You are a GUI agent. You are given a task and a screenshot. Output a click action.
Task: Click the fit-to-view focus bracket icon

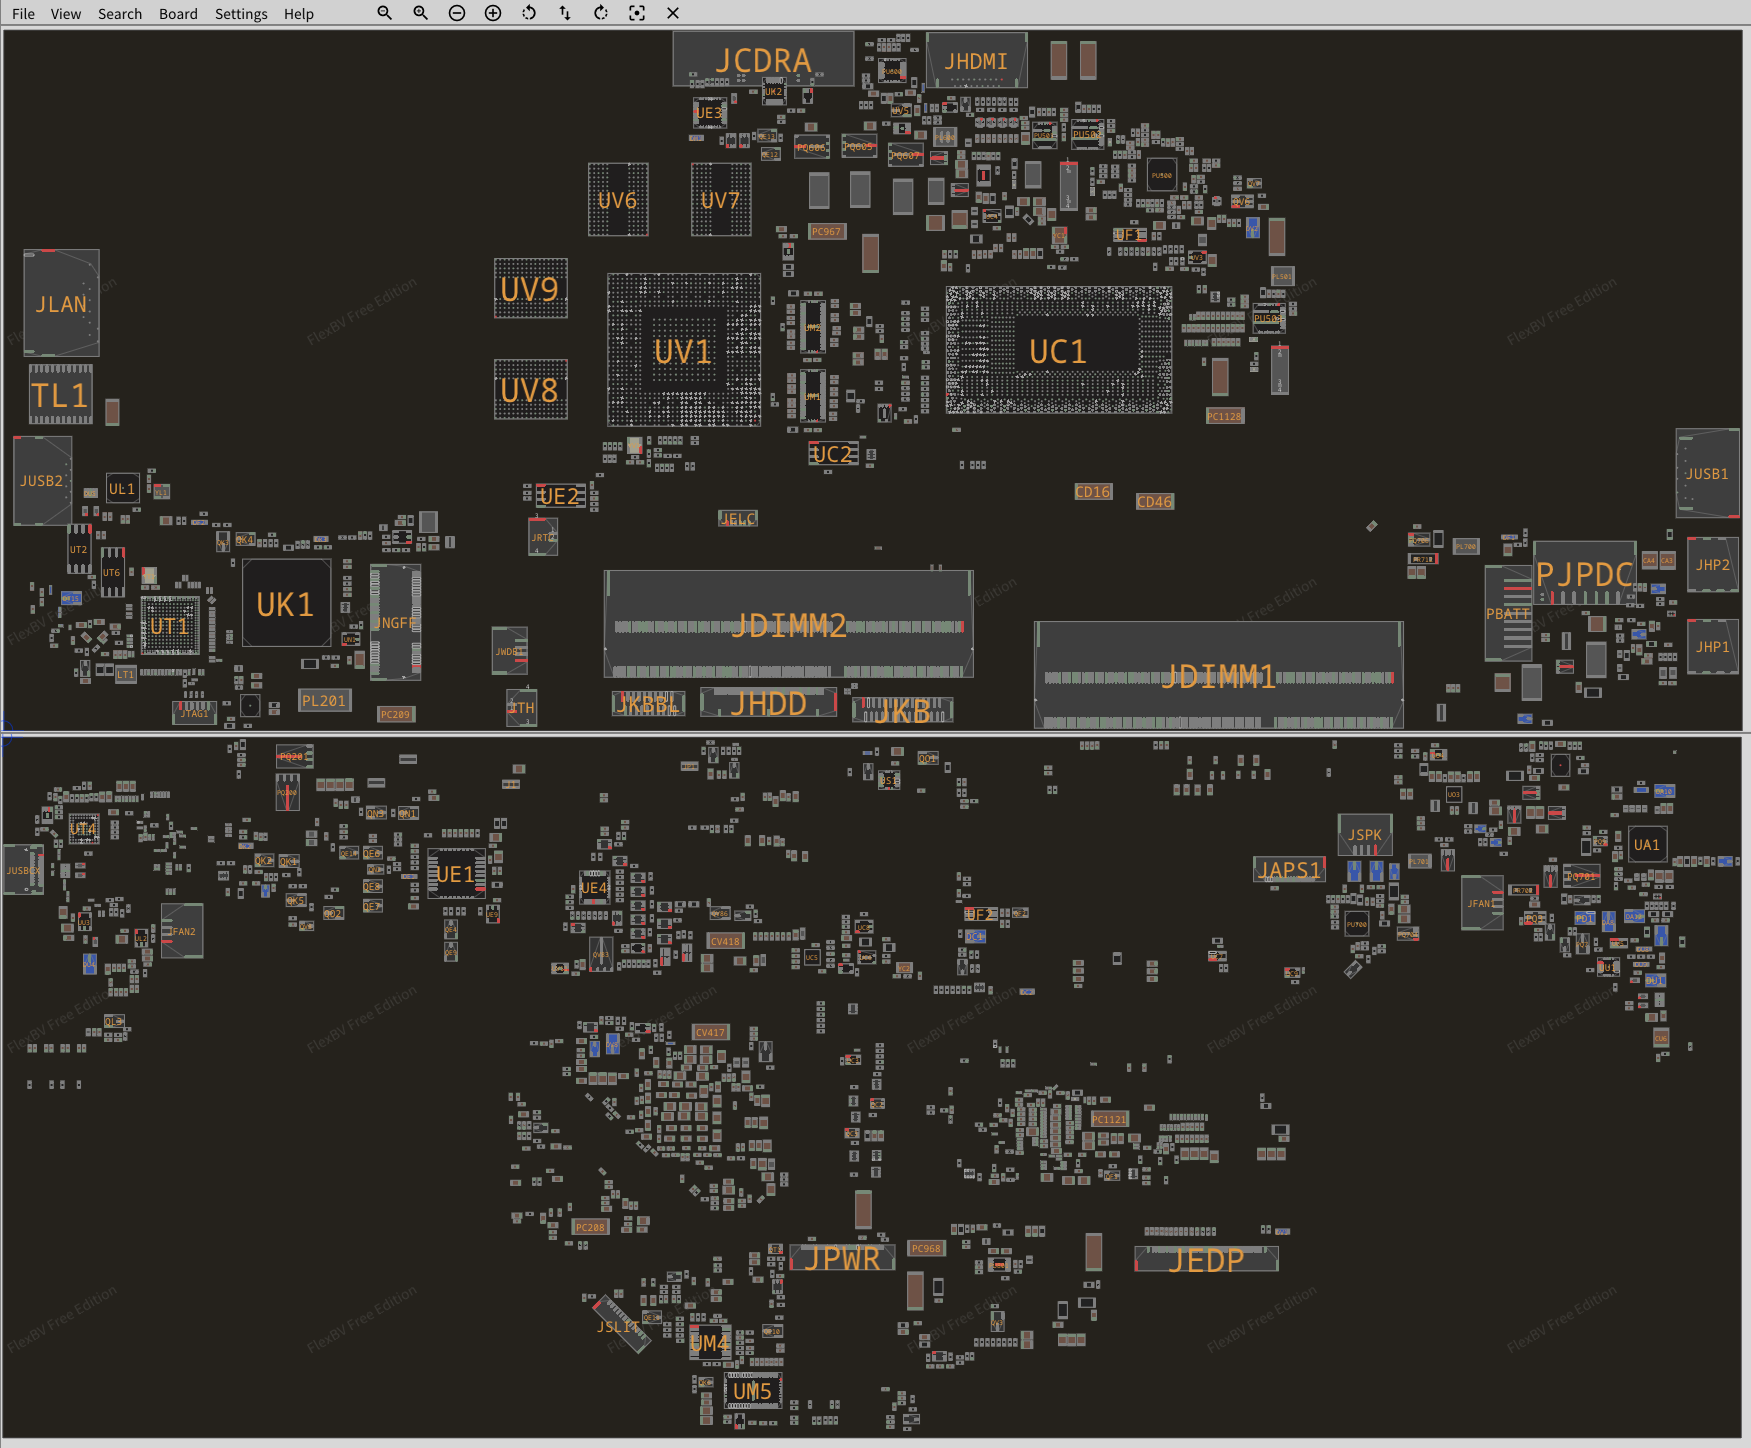pyautogui.click(x=637, y=13)
